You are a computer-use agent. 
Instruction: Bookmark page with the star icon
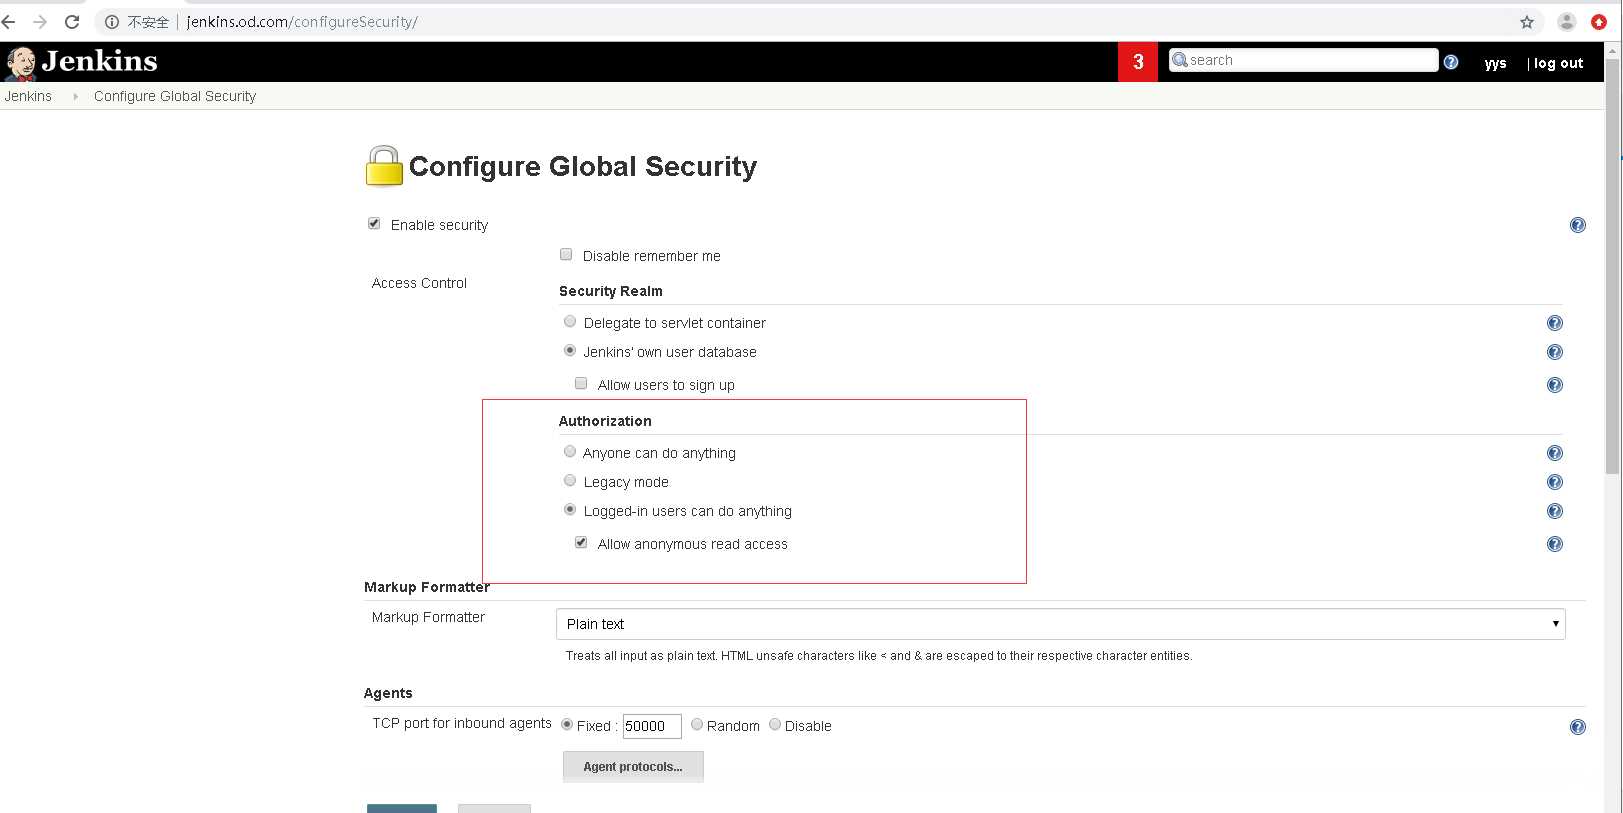[1527, 22]
